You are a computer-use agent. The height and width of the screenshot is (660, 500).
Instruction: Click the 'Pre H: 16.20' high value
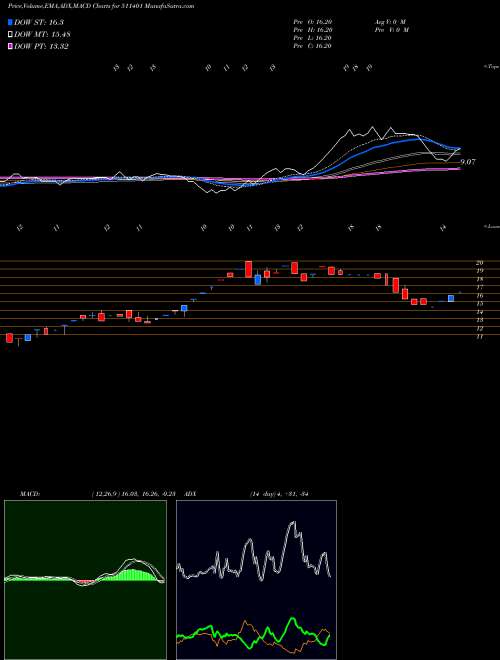coord(313,30)
